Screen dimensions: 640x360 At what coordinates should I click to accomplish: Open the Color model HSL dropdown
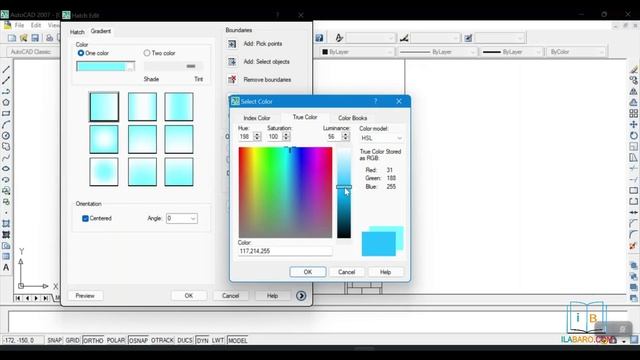[x=381, y=138]
